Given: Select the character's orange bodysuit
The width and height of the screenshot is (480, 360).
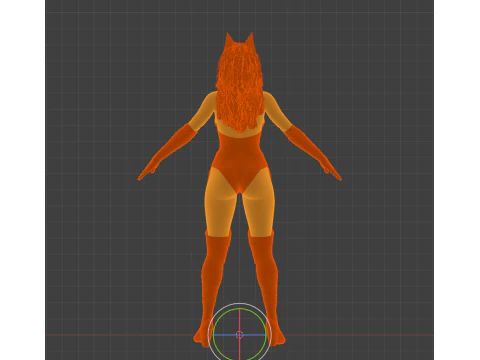Looking at the screenshot, I should coord(240,159).
